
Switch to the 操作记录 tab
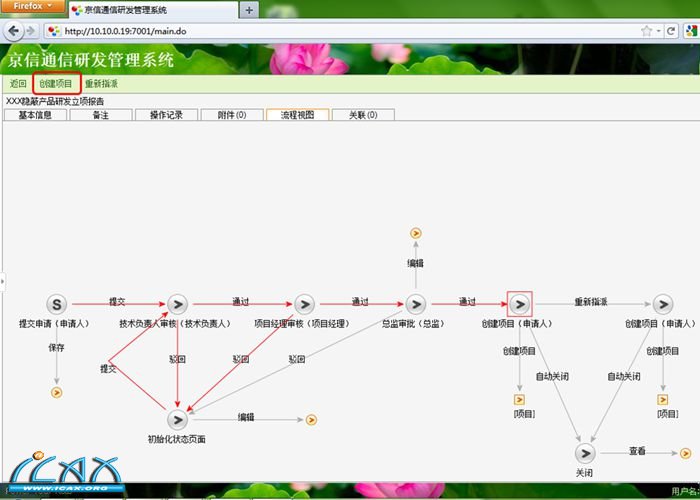point(166,115)
